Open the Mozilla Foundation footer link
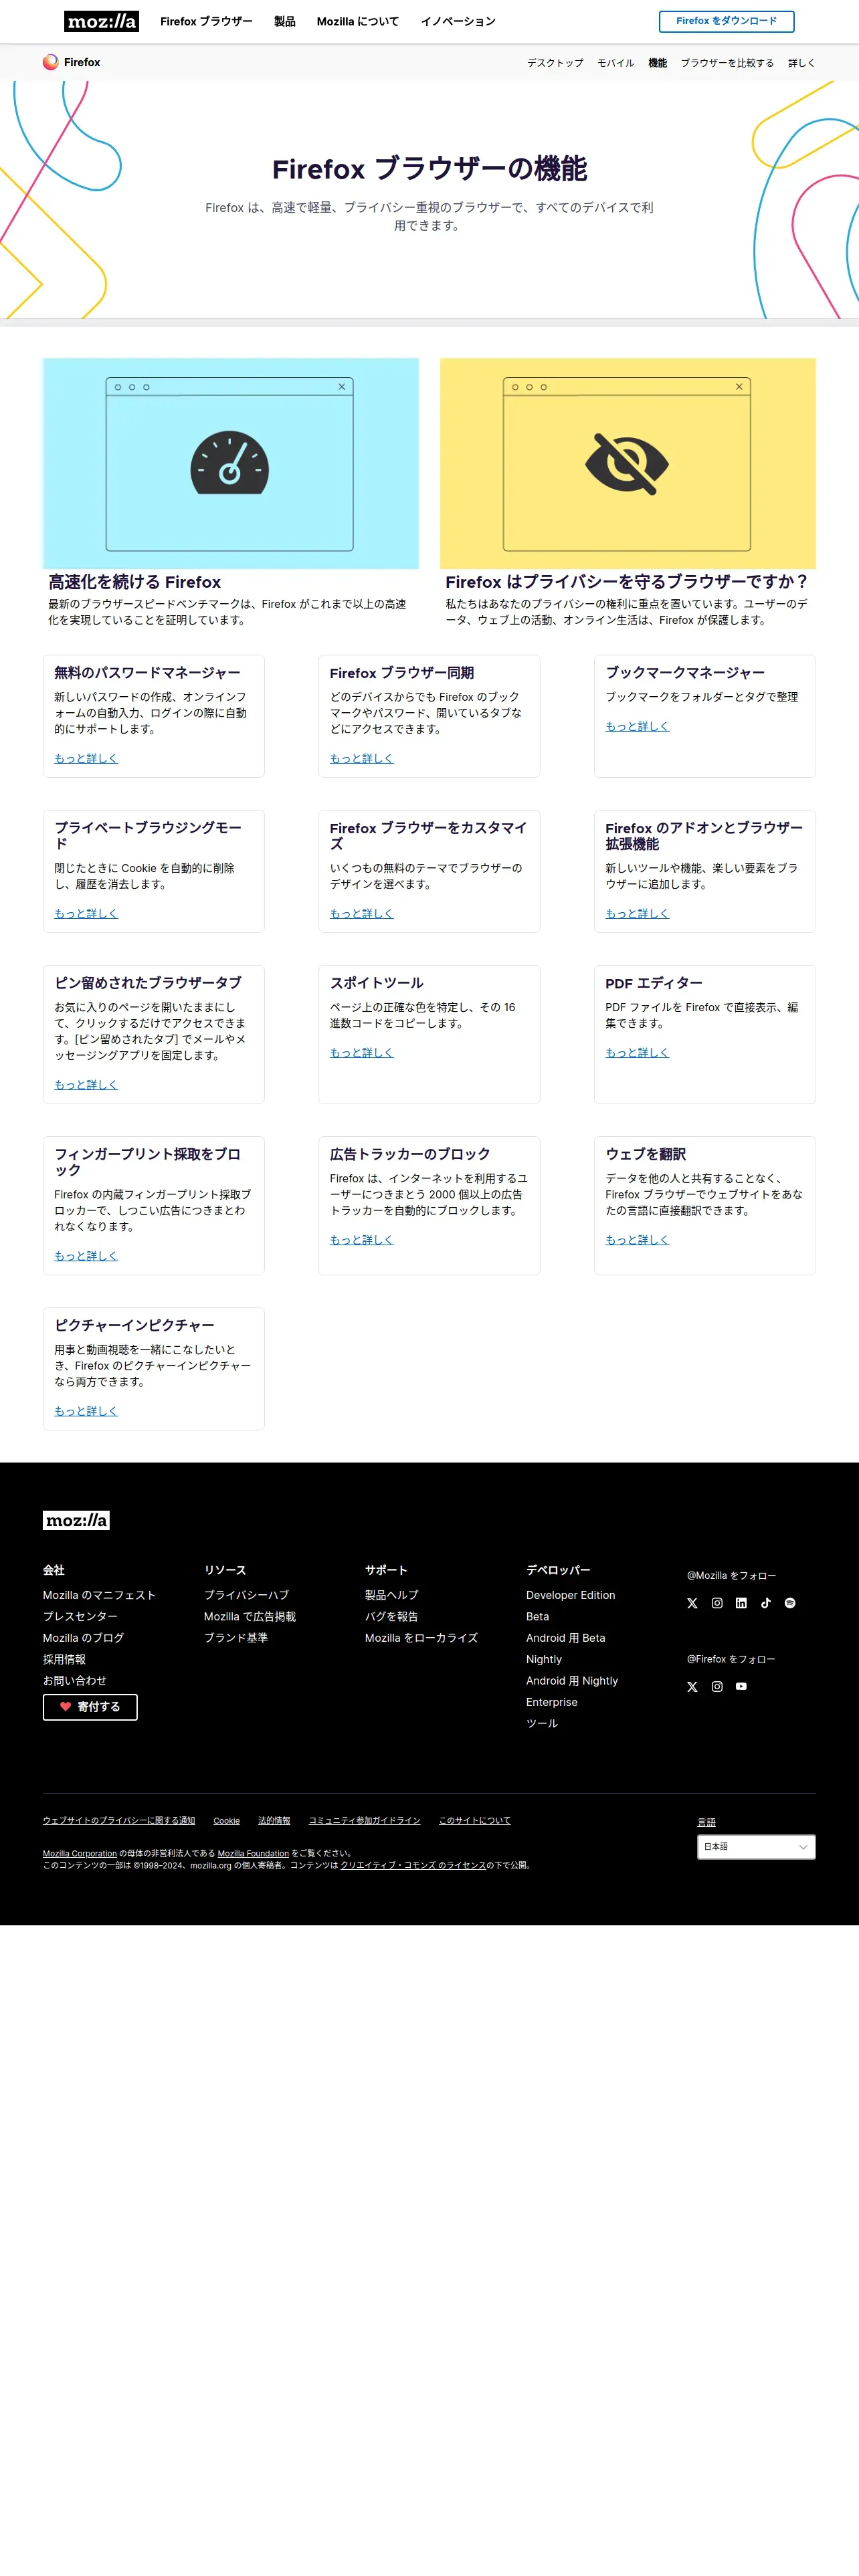This screenshot has width=859, height=2576. coord(253,1854)
